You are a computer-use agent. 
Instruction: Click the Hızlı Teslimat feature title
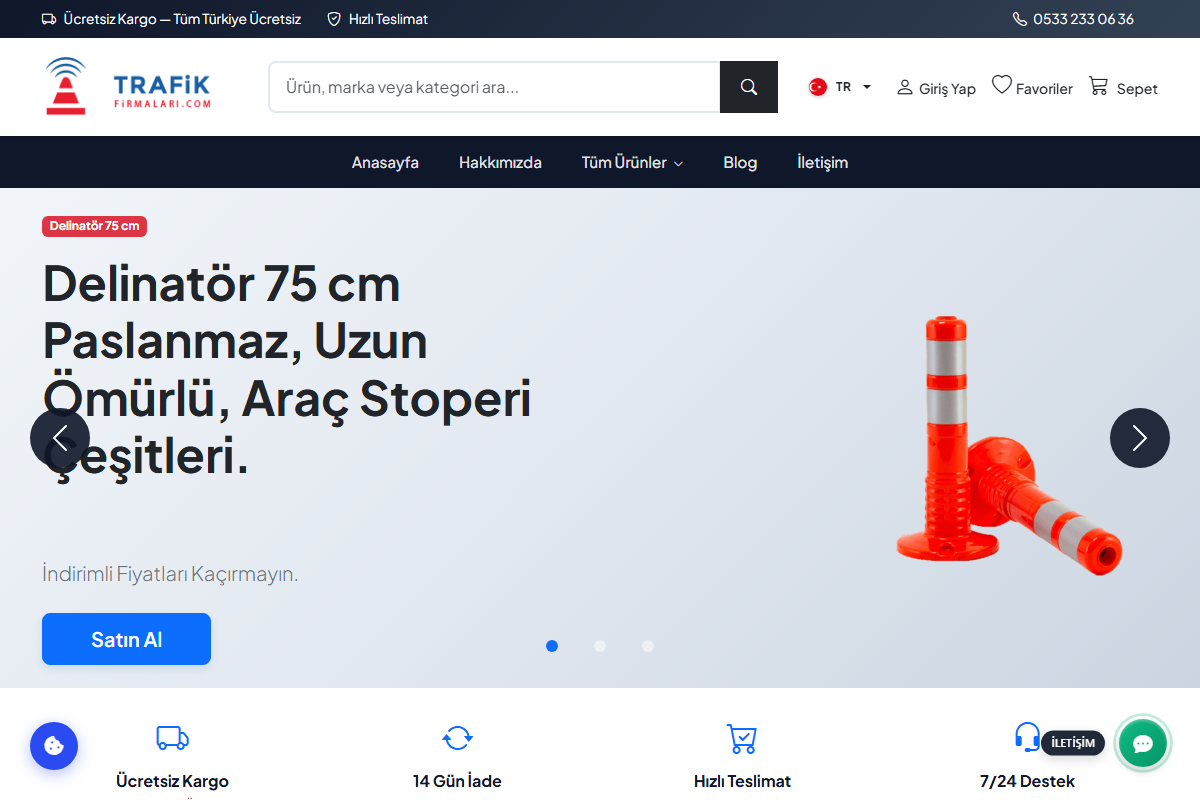coord(742,781)
